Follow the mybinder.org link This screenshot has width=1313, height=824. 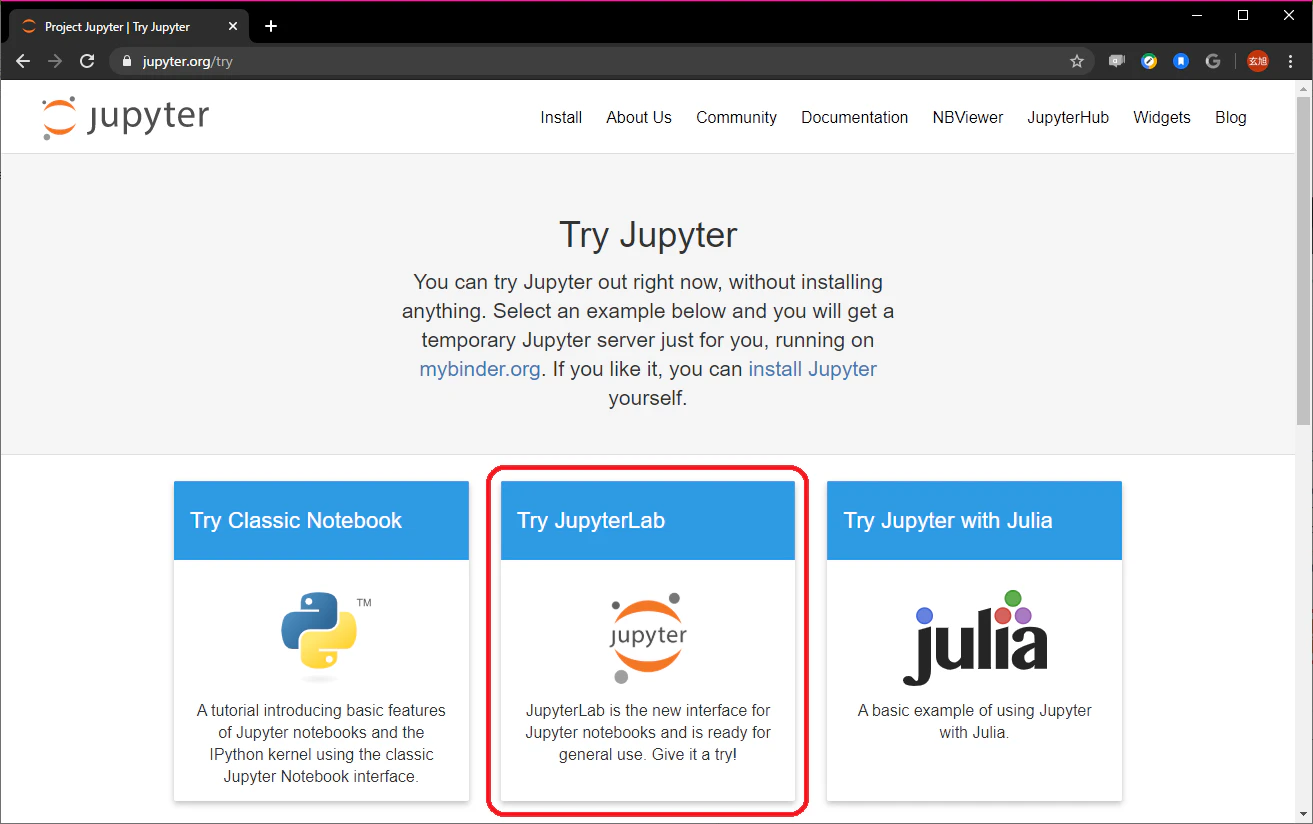click(480, 369)
